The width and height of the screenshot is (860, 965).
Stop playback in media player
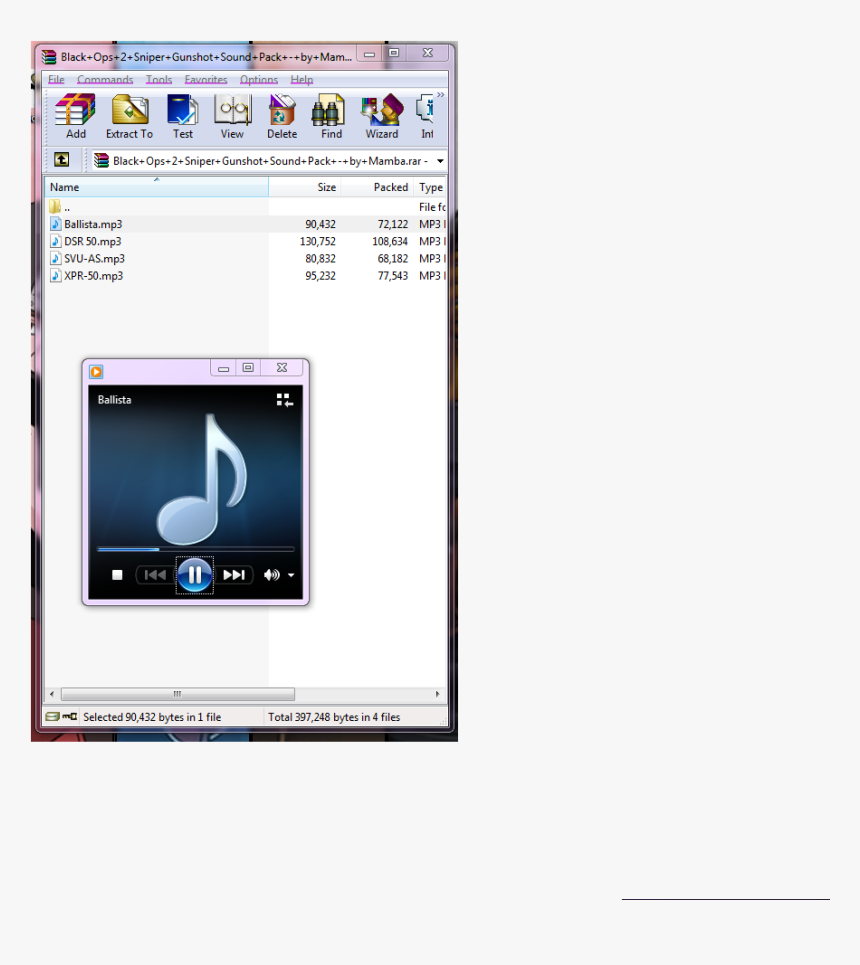point(117,575)
